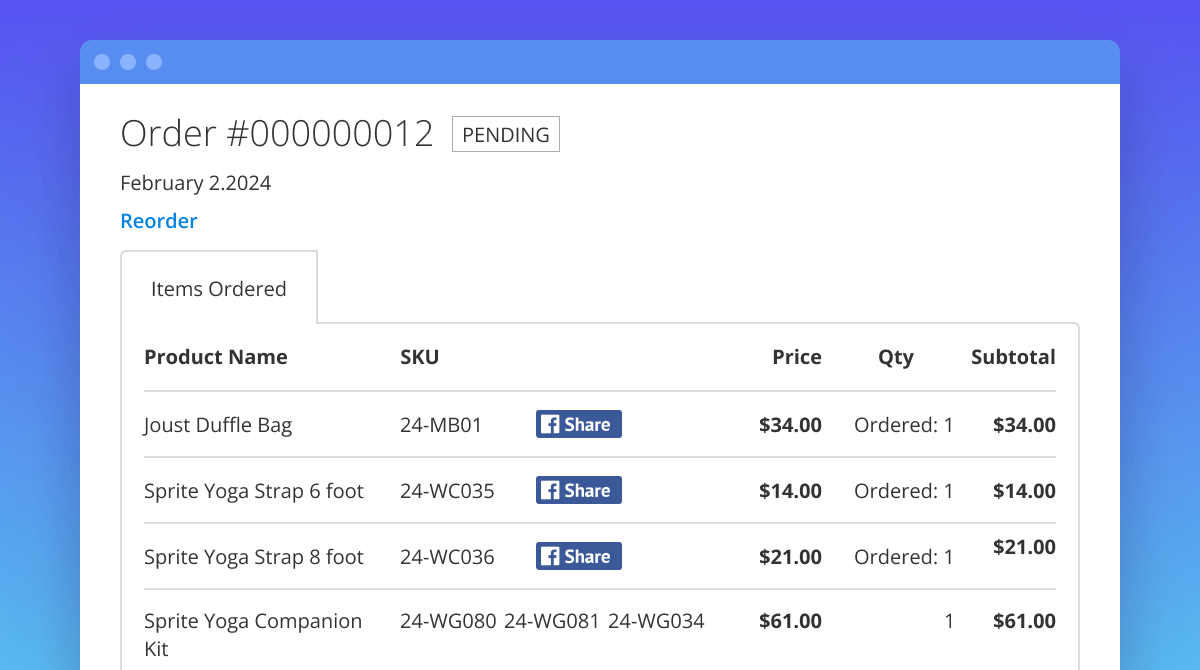Click the Reorder link
The width and height of the screenshot is (1200, 670).
coord(159,221)
